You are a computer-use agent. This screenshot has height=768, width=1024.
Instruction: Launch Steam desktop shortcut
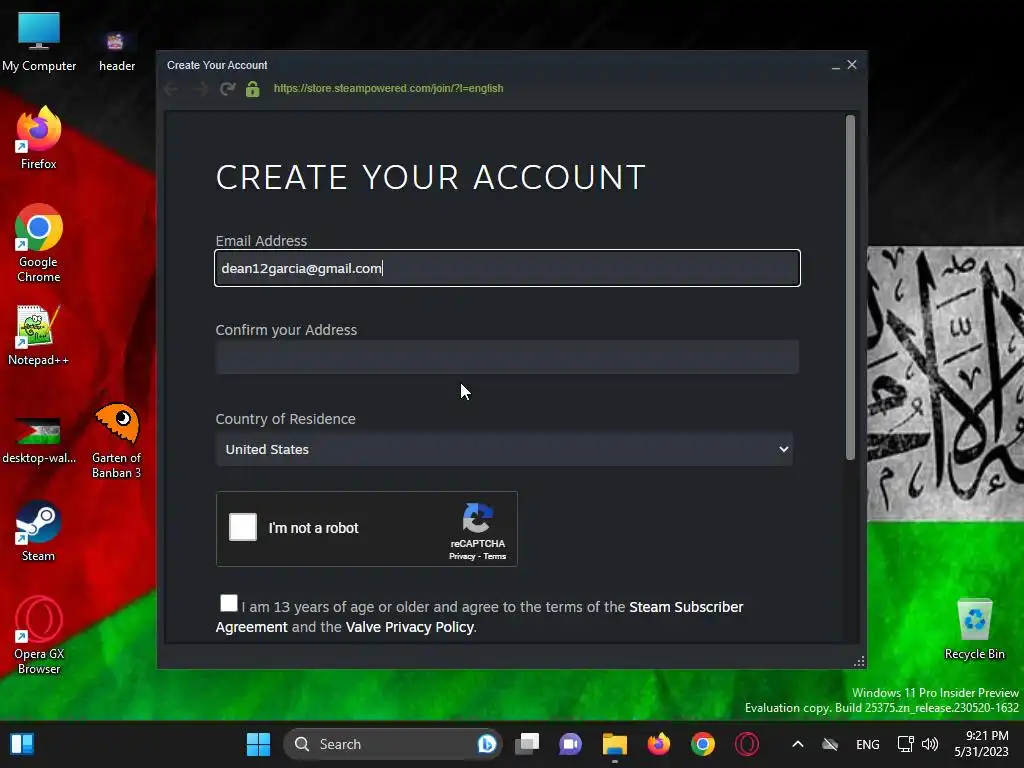[x=38, y=531]
